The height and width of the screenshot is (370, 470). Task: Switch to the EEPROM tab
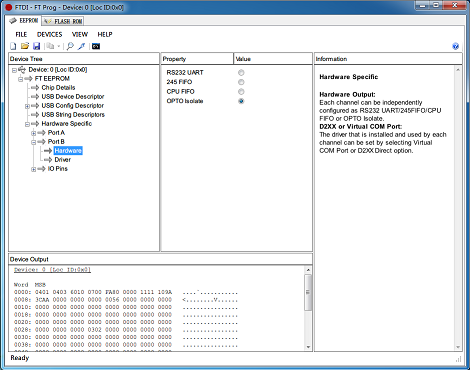[x=24, y=21]
